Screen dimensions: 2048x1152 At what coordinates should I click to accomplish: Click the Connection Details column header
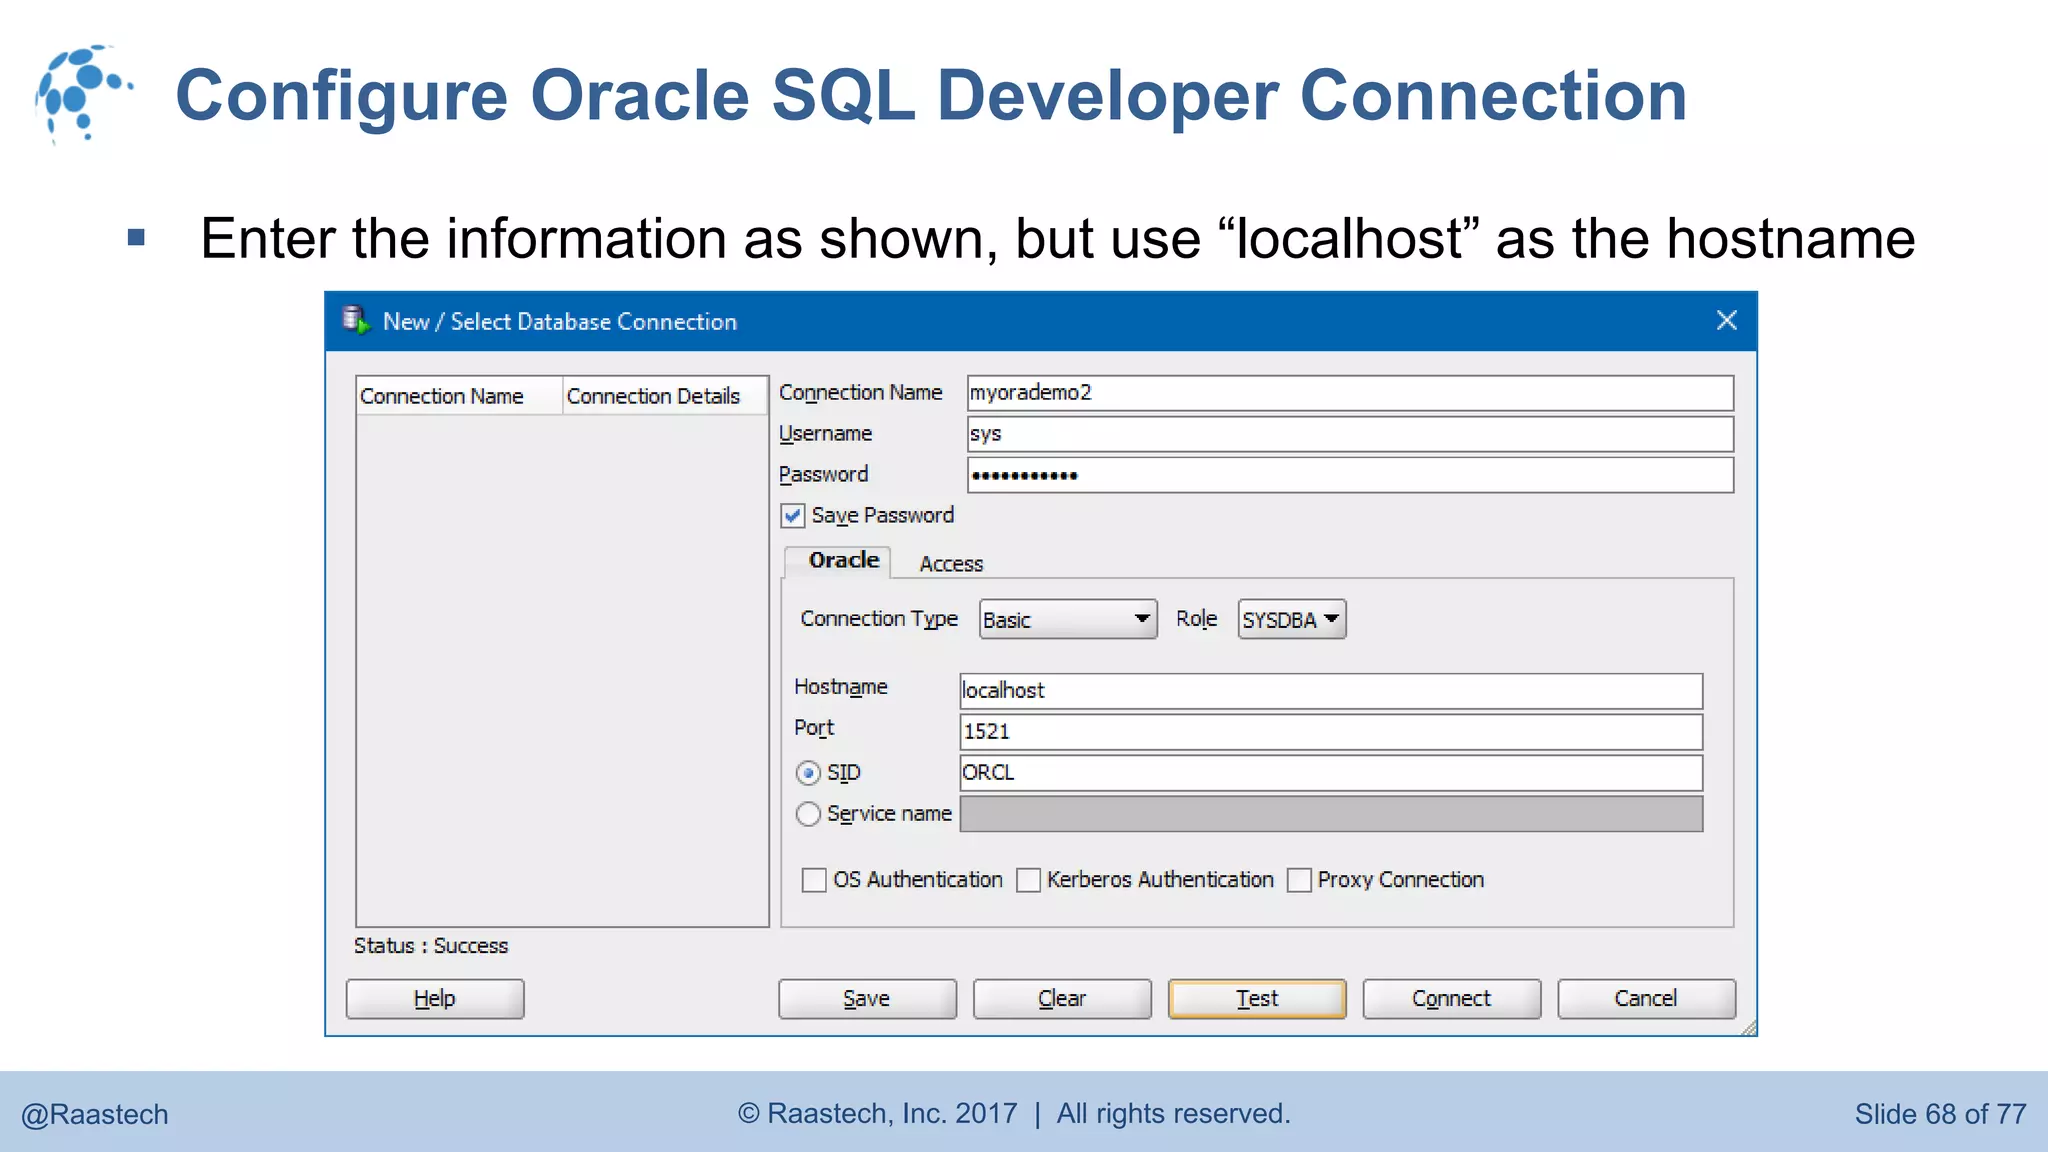pos(664,396)
